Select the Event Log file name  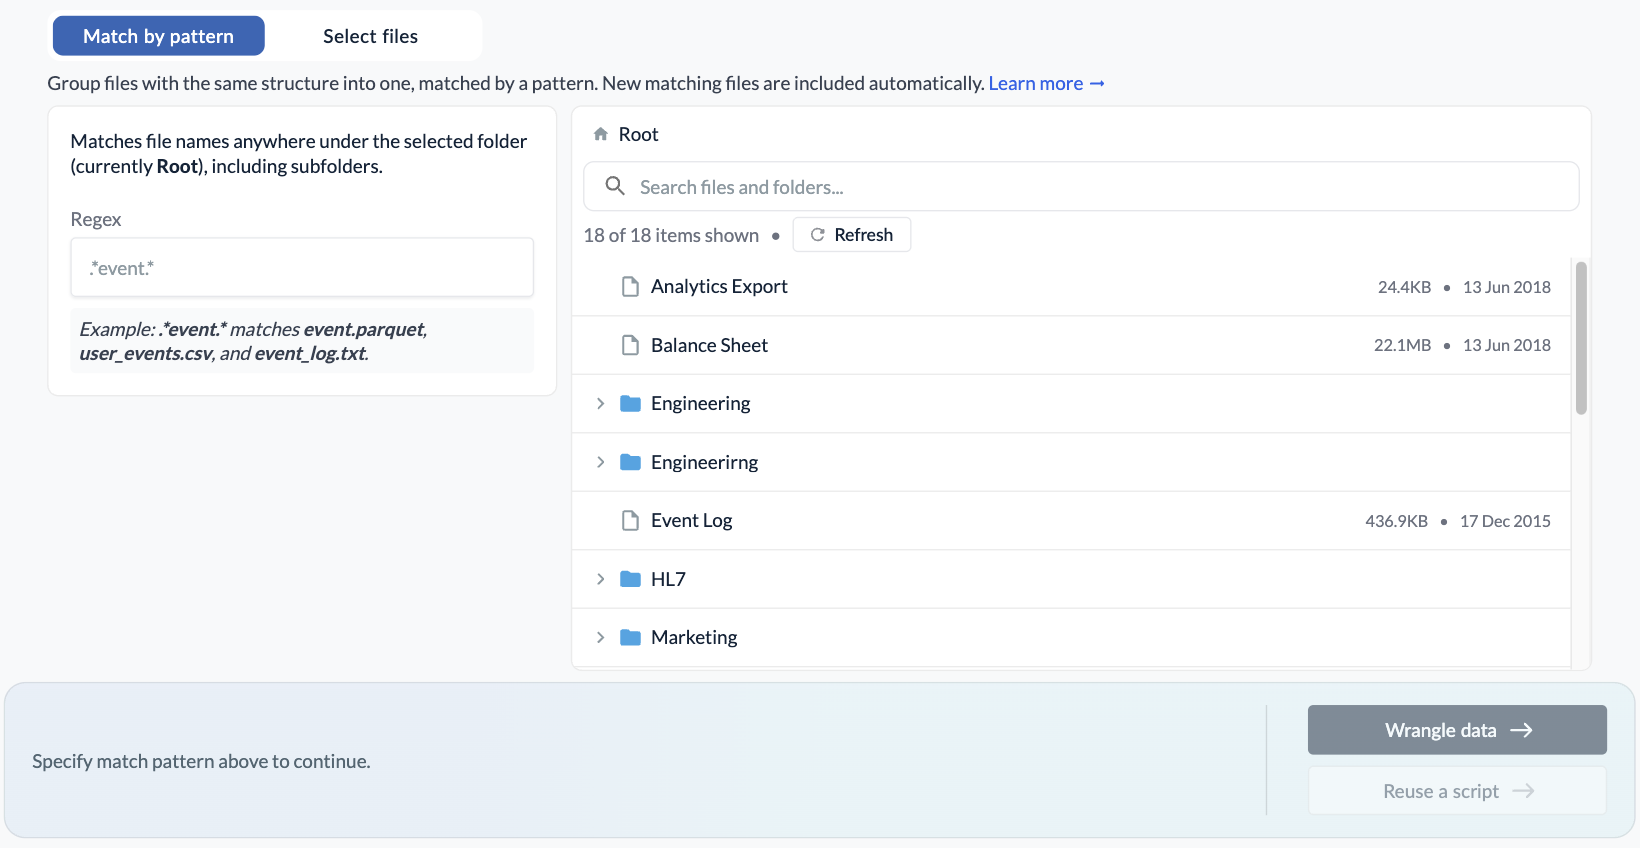[691, 520]
